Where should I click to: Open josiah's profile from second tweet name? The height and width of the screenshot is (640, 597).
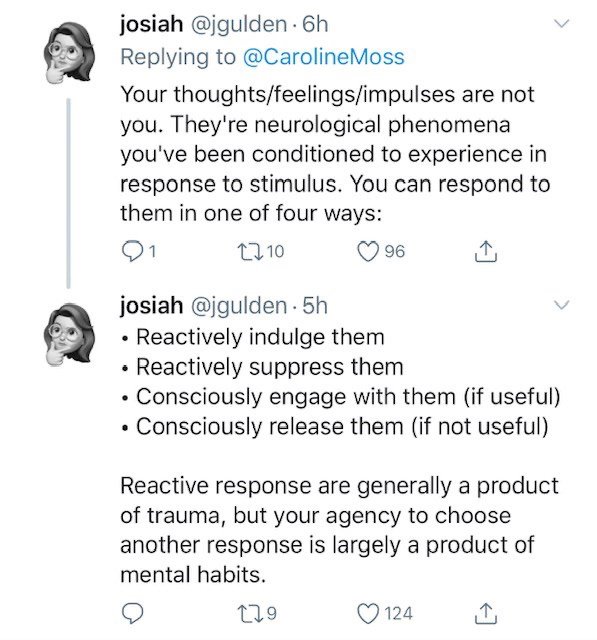(x=151, y=306)
